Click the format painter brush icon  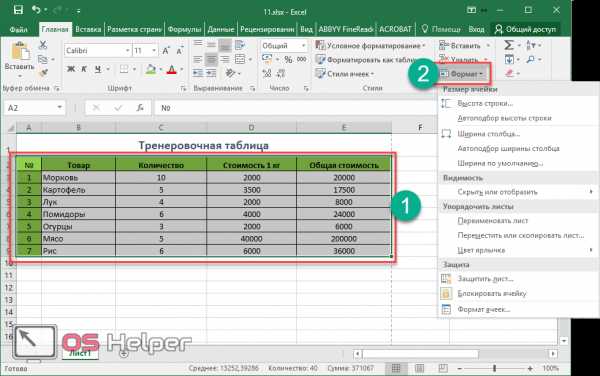(x=43, y=73)
